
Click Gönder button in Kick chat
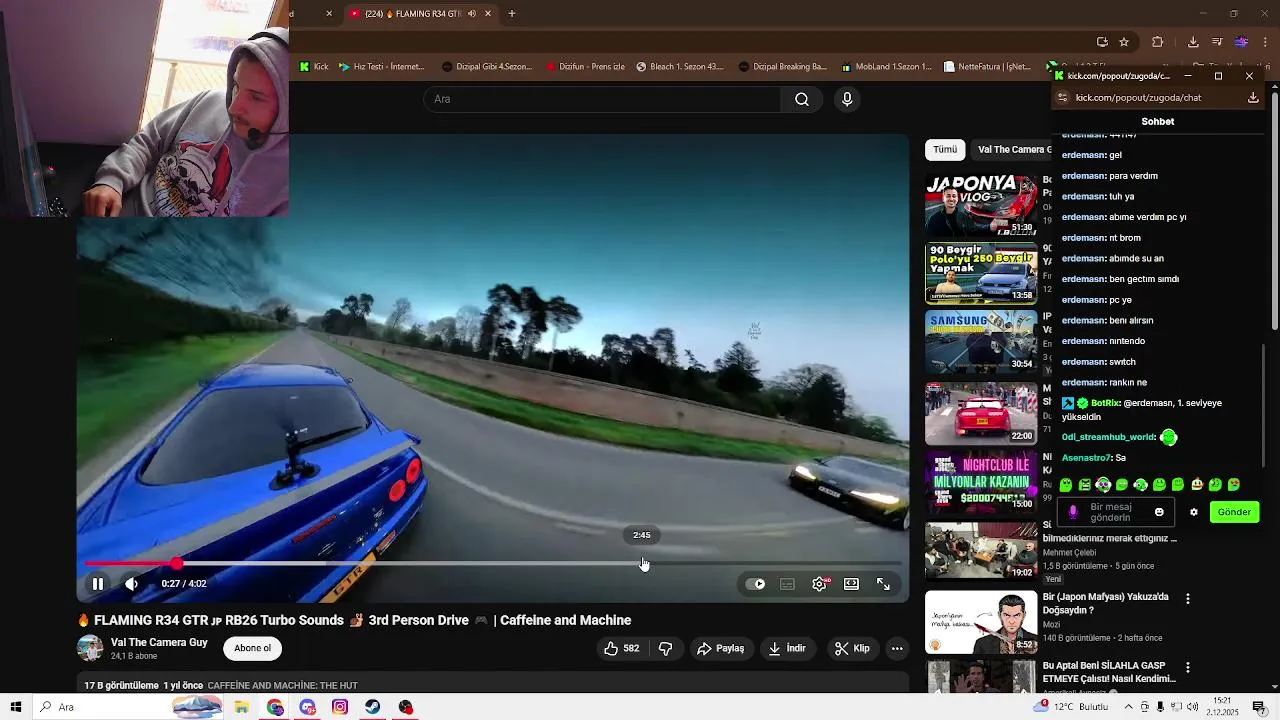coord(1234,512)
